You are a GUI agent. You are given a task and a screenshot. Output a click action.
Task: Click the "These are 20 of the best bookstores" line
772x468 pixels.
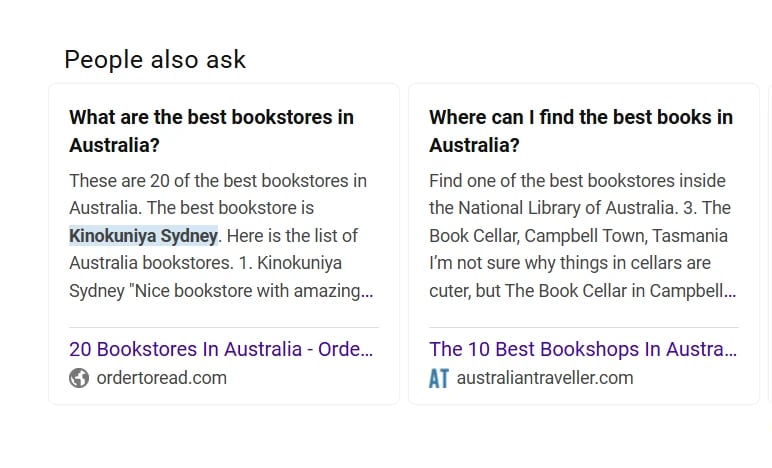click(x=217, y=181)
